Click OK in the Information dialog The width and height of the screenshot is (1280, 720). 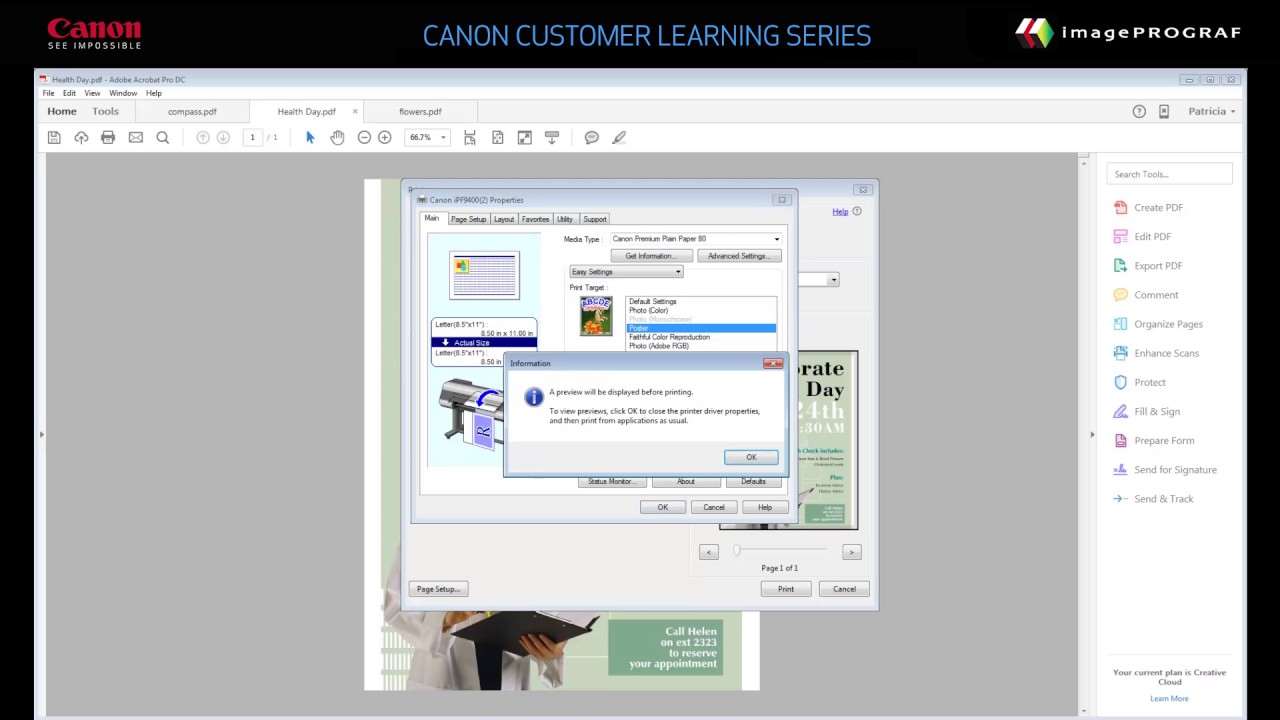[x=751, y=457]
